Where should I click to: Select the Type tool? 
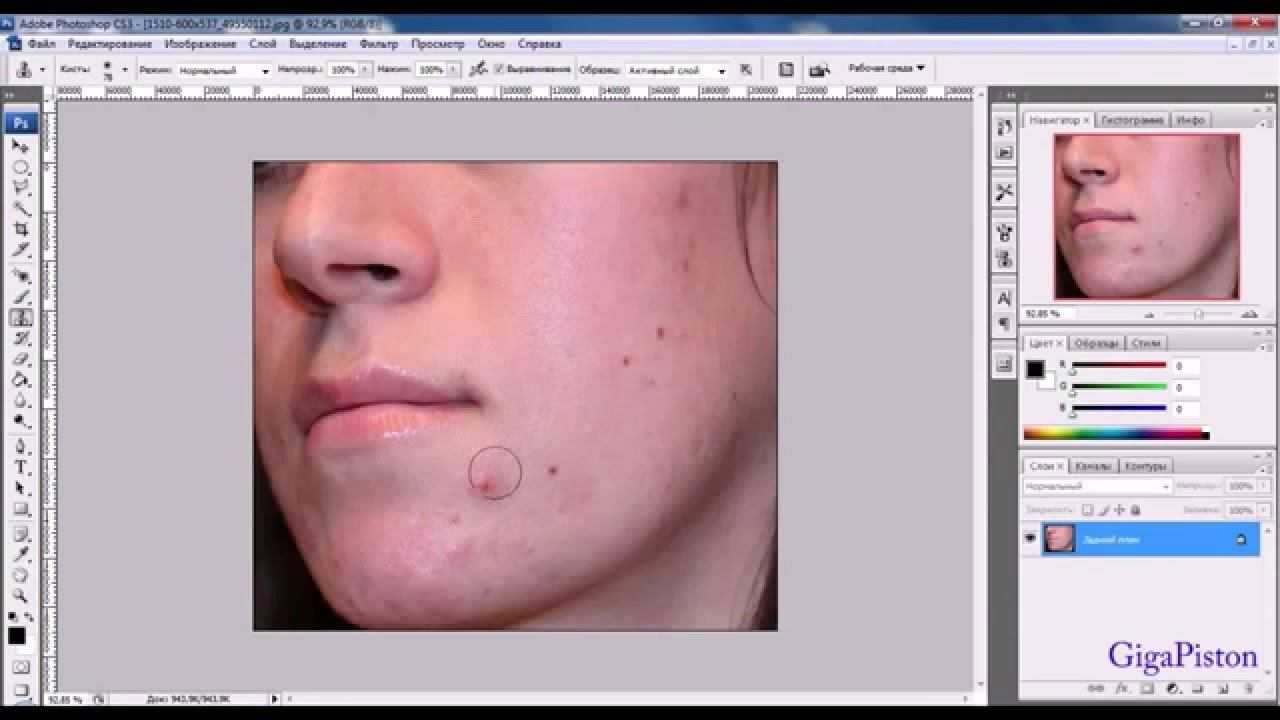click(21, 468)
